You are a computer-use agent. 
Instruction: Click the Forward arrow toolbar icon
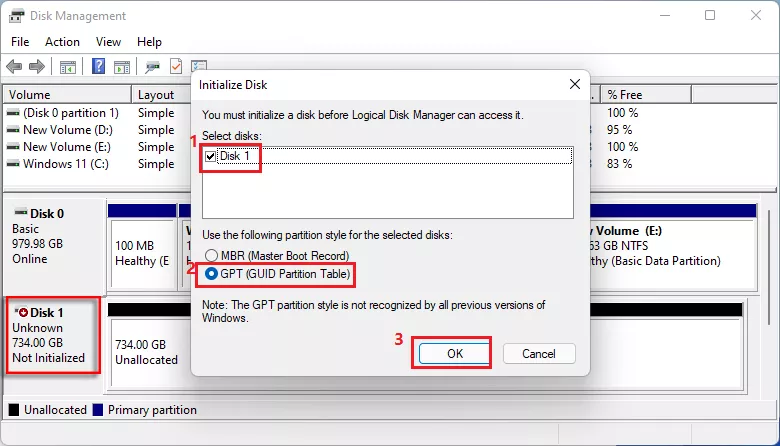click(x=37, y=66)
